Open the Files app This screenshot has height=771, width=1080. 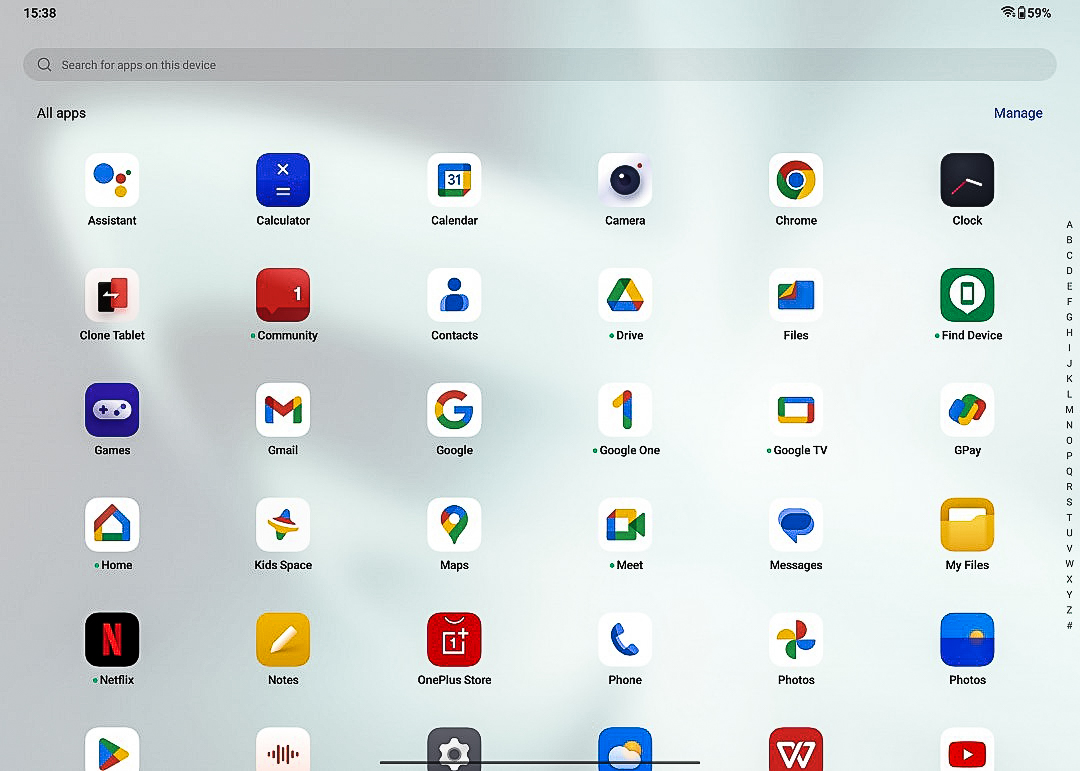(x=796, y=295)
